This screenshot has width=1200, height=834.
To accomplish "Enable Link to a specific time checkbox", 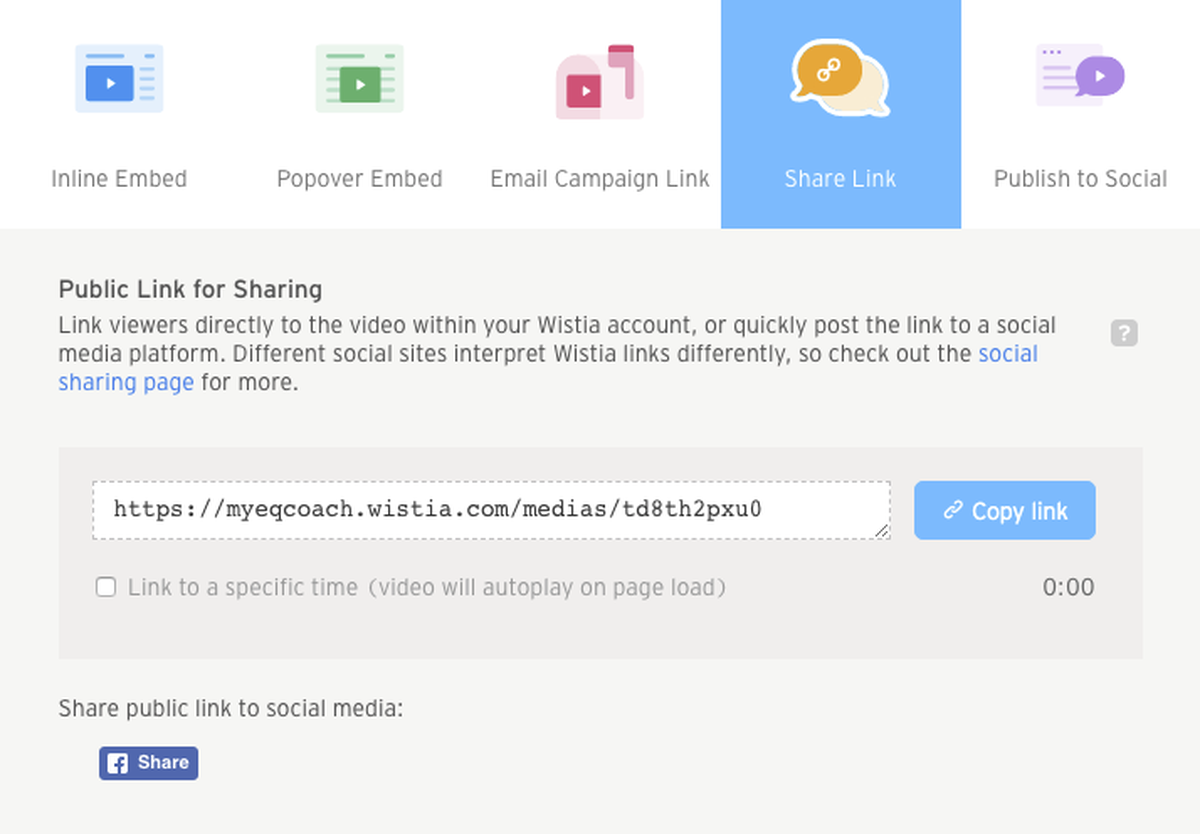I will tap(105, 587).
